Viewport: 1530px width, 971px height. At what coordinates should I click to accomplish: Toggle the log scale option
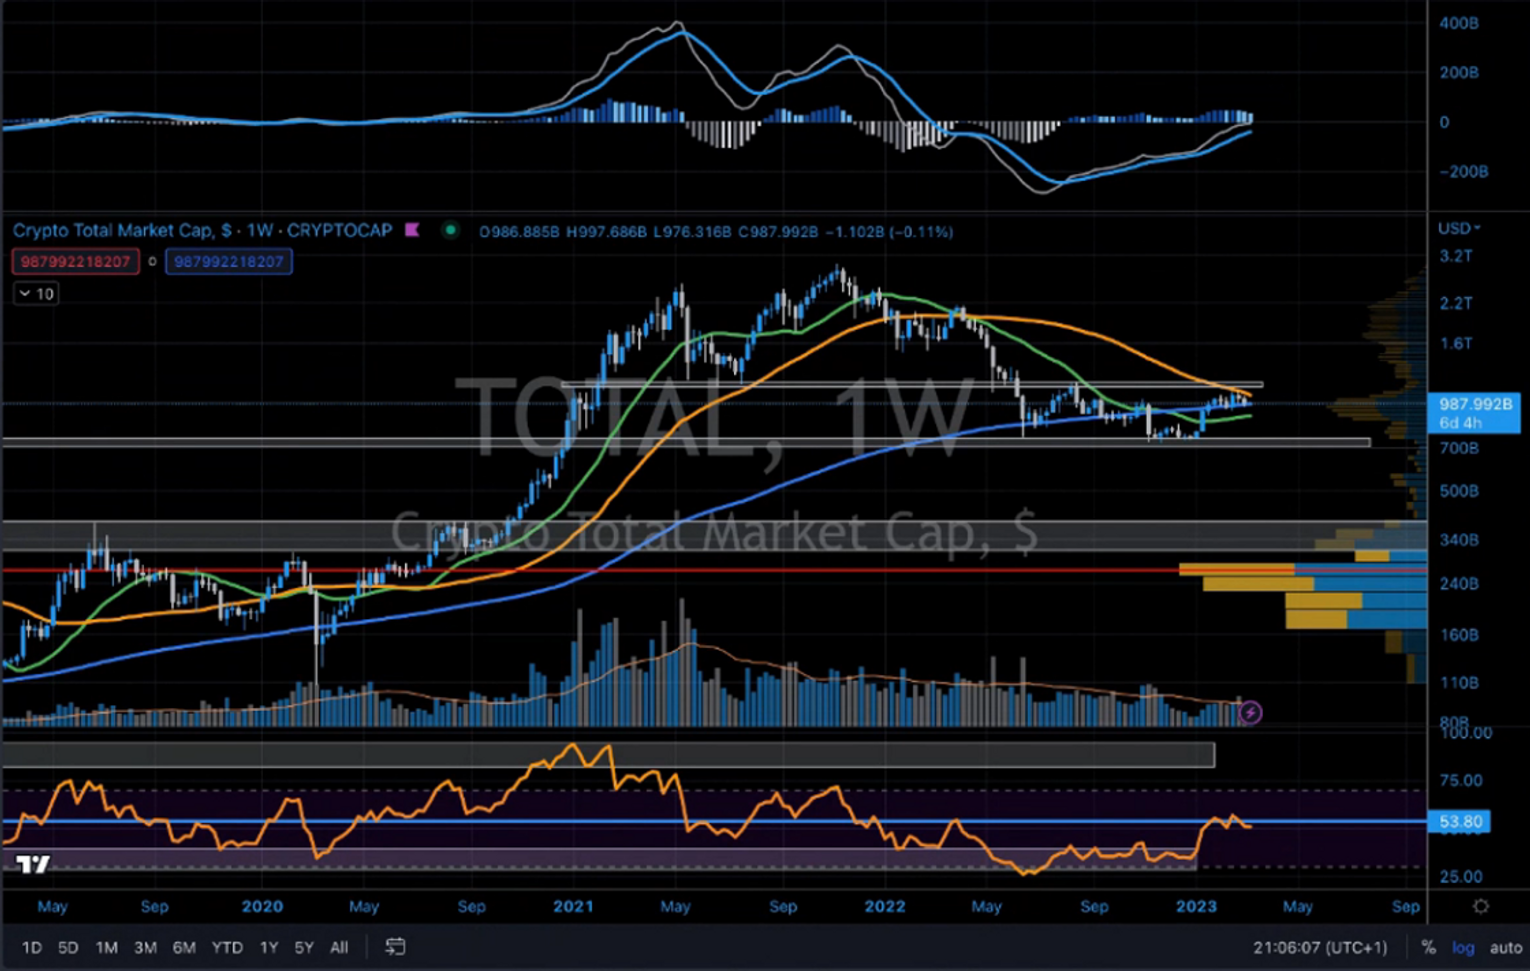pyautogui.click(x=1463, y=947)
